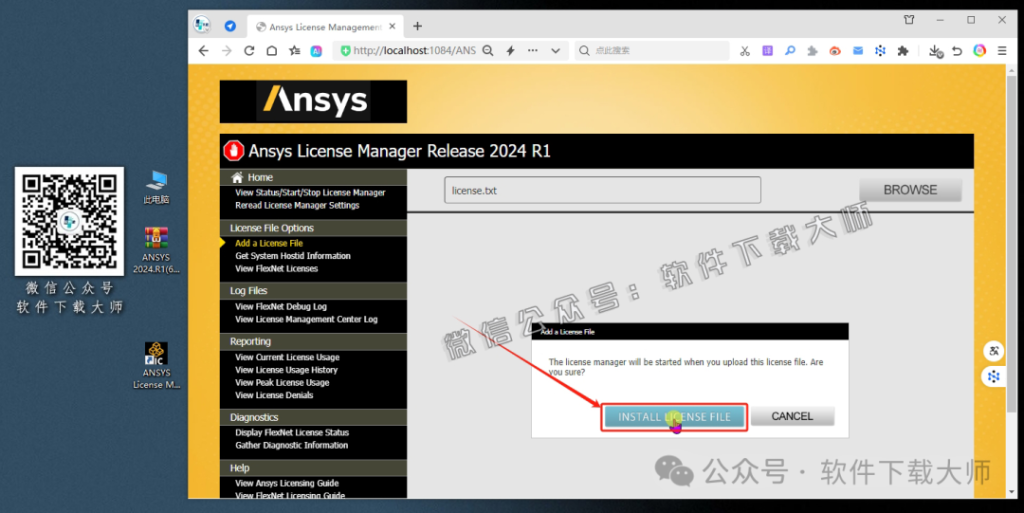
Task: Open the extensions puzzle icon
Action: pos(903,51)
